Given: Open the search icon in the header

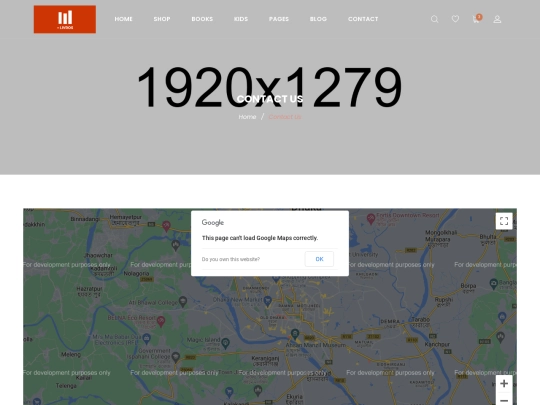Looking at the screenshot, I should [x=435, y=19].
